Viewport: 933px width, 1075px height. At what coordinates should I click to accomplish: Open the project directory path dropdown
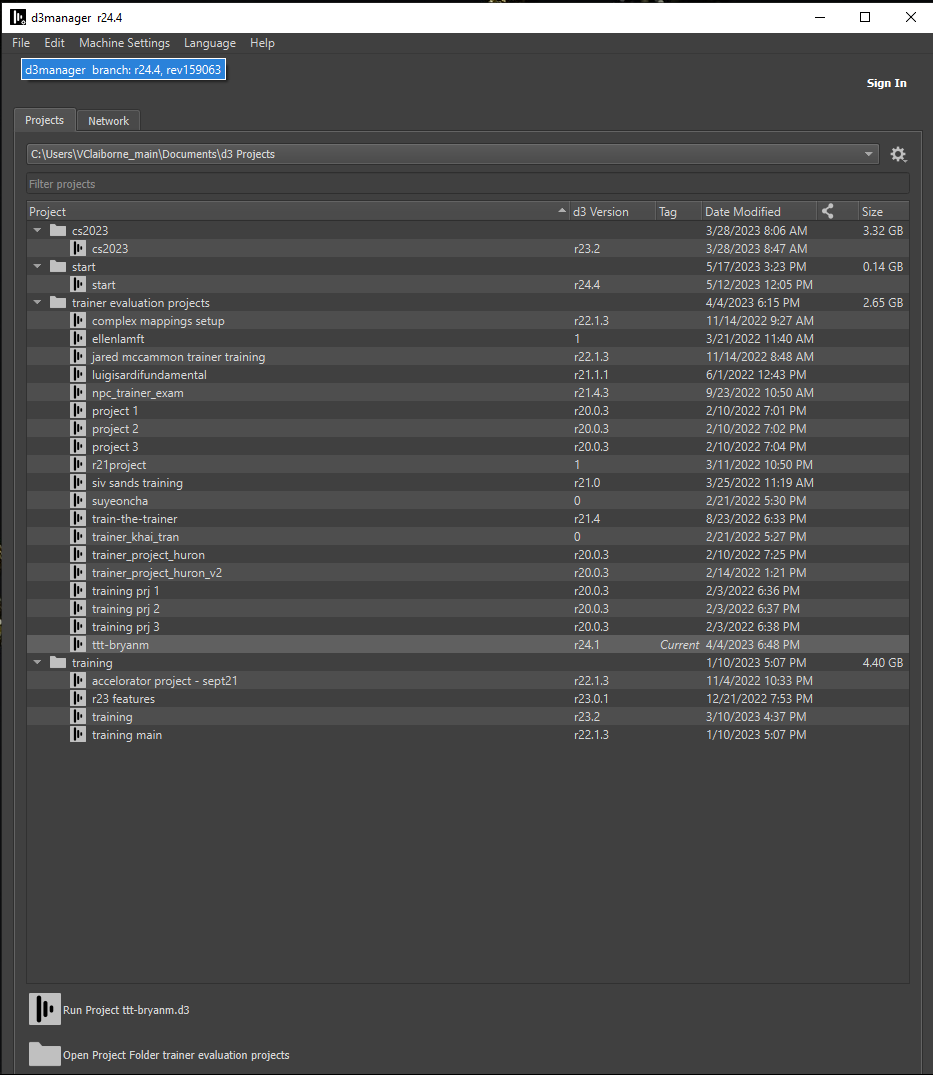pos(869,154)
